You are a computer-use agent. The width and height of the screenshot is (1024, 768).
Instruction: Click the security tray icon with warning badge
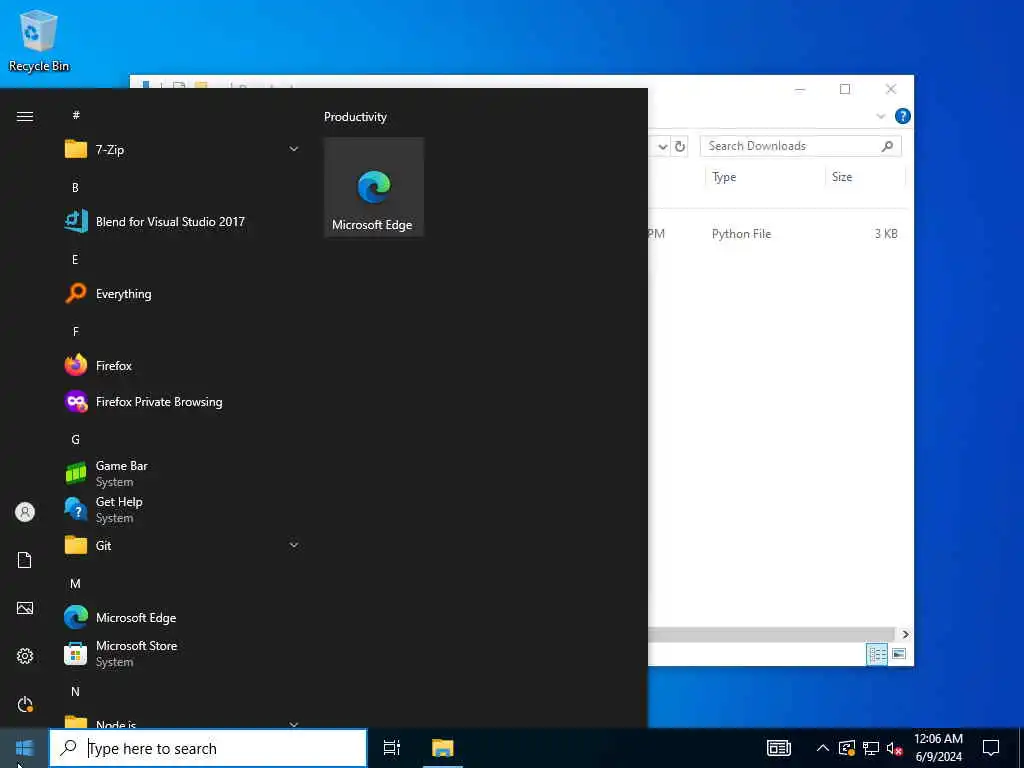(x=847, y=748)
